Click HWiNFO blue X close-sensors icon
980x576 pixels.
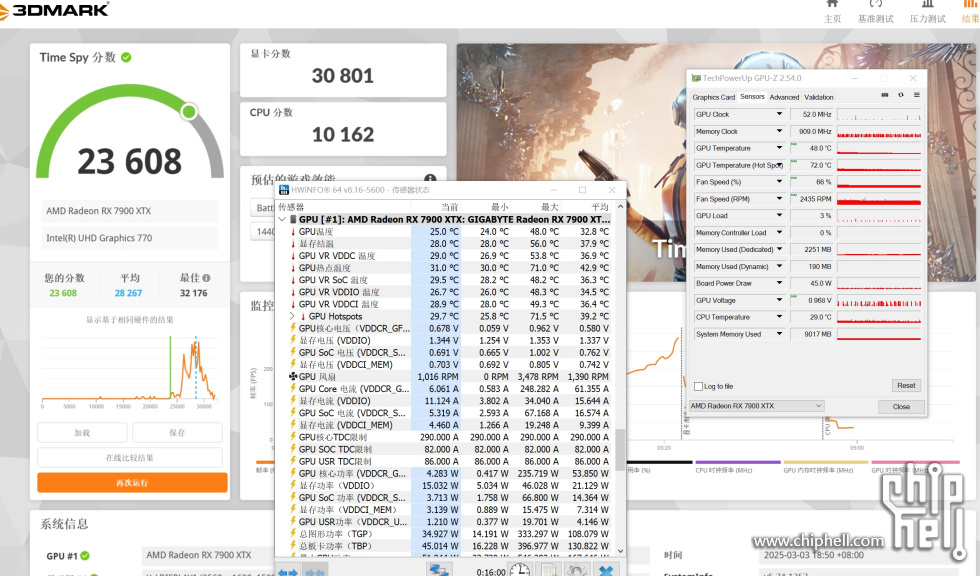(x=606, y=570)
